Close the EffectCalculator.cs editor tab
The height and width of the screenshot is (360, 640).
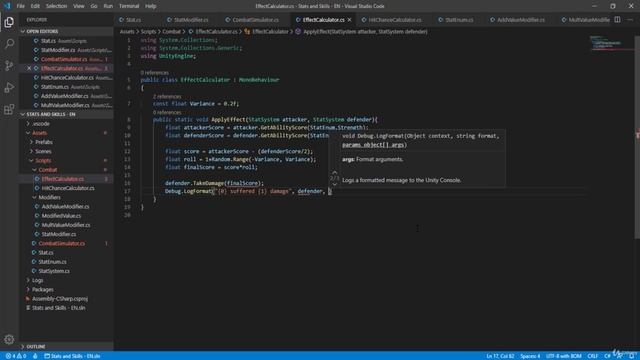[x=349, y=20]
